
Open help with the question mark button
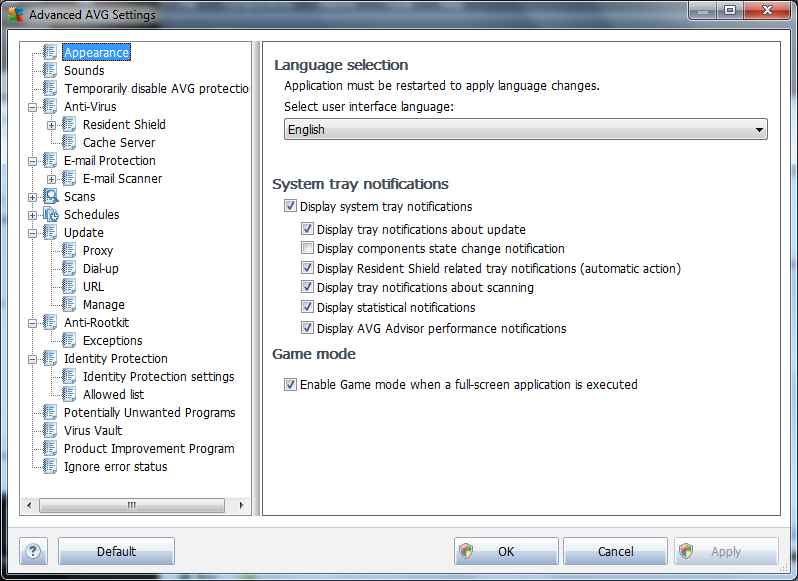point(34,551)
